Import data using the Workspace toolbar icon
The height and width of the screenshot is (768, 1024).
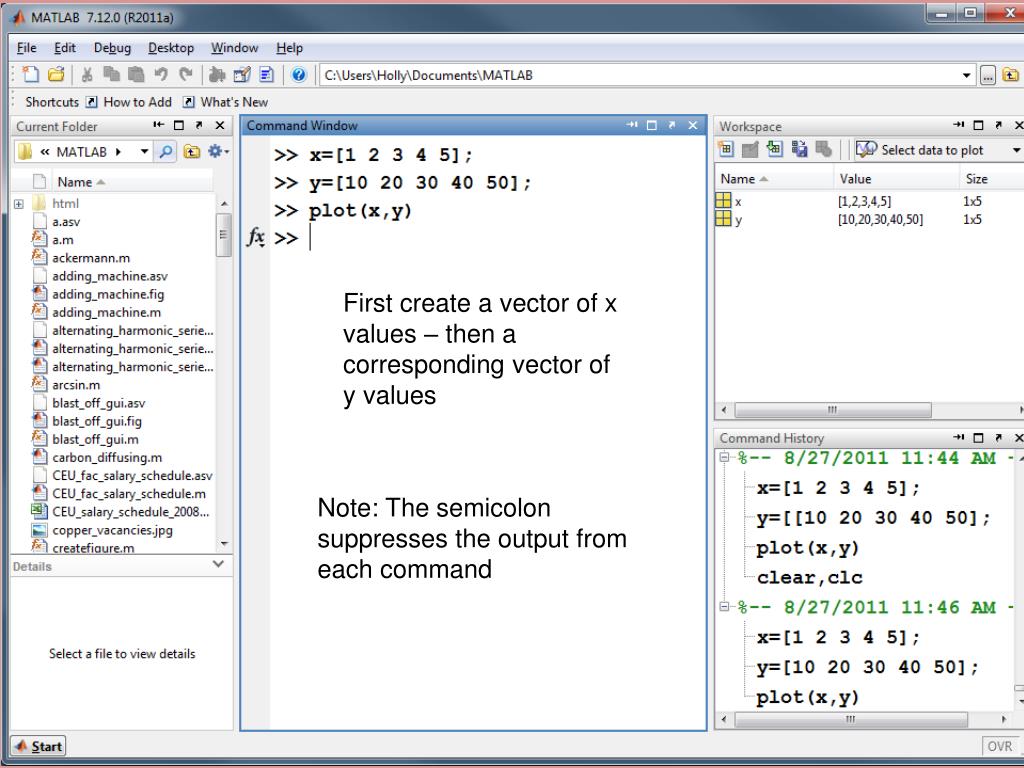point(775,150)
